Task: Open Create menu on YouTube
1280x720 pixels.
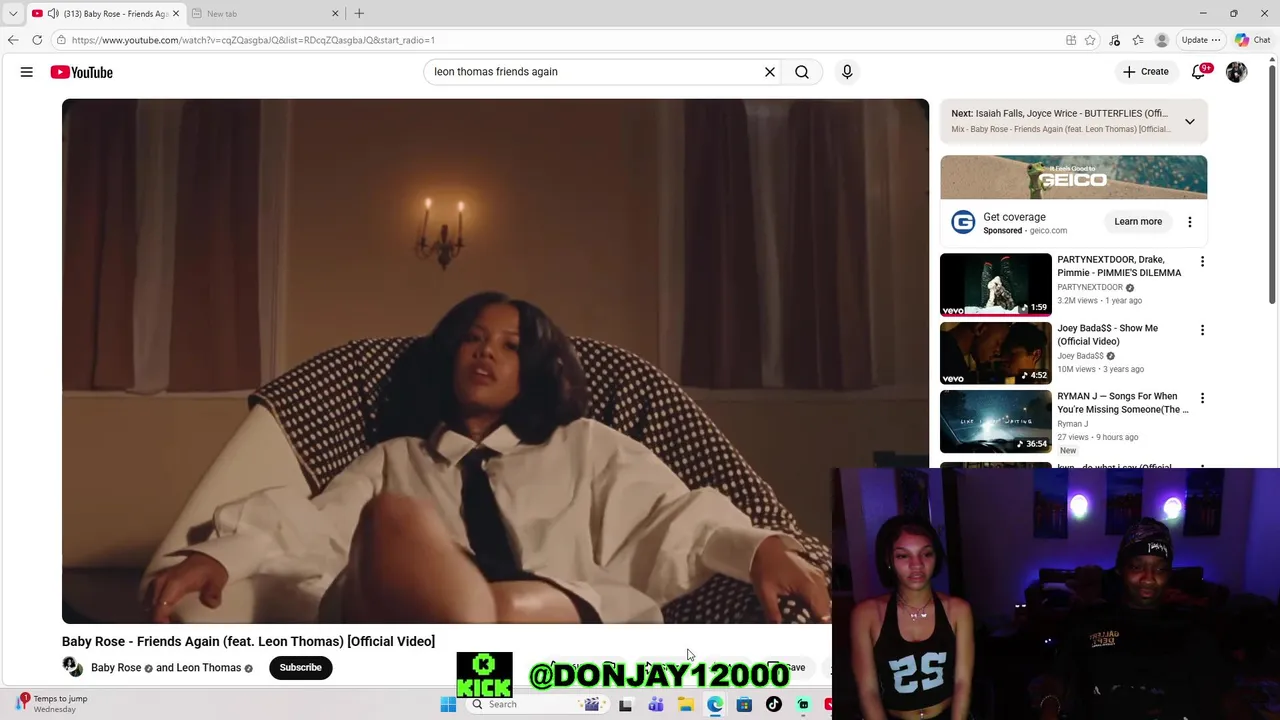Action: 1146,72
